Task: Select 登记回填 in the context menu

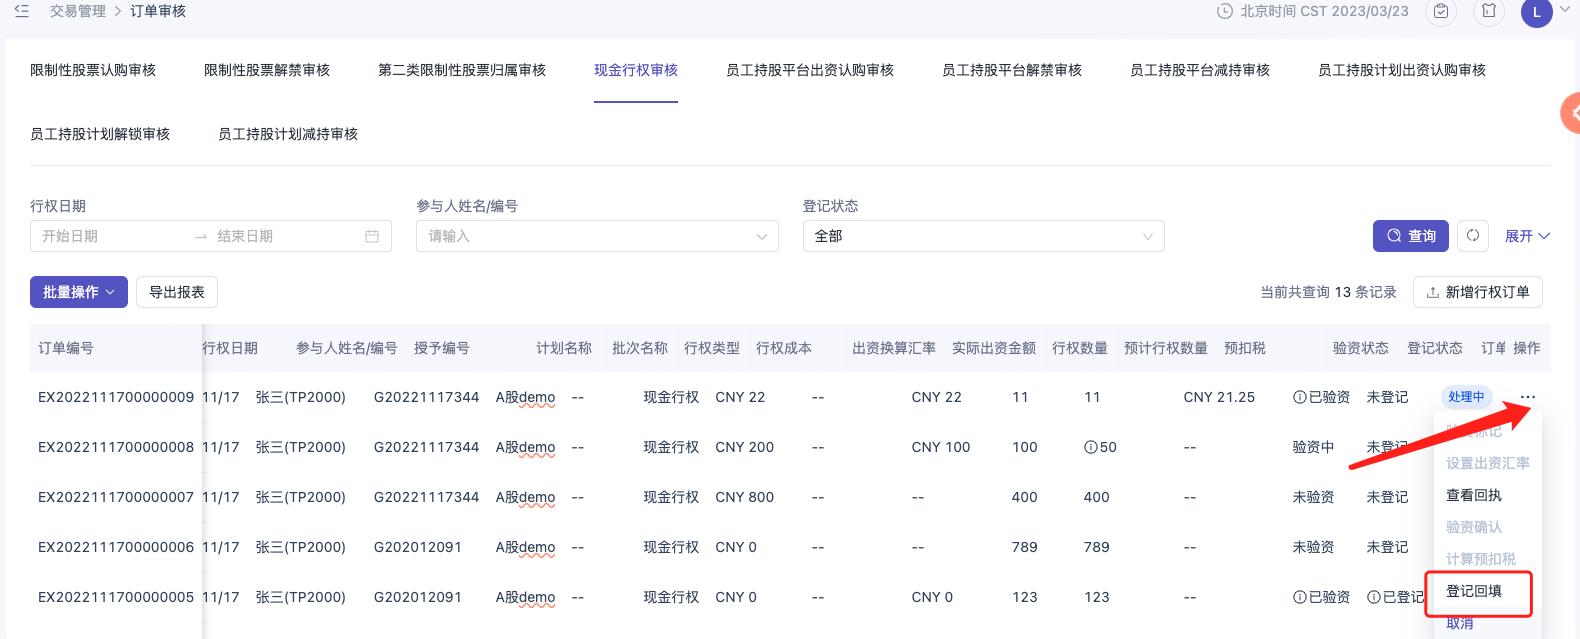Action: coord(1474,591)
